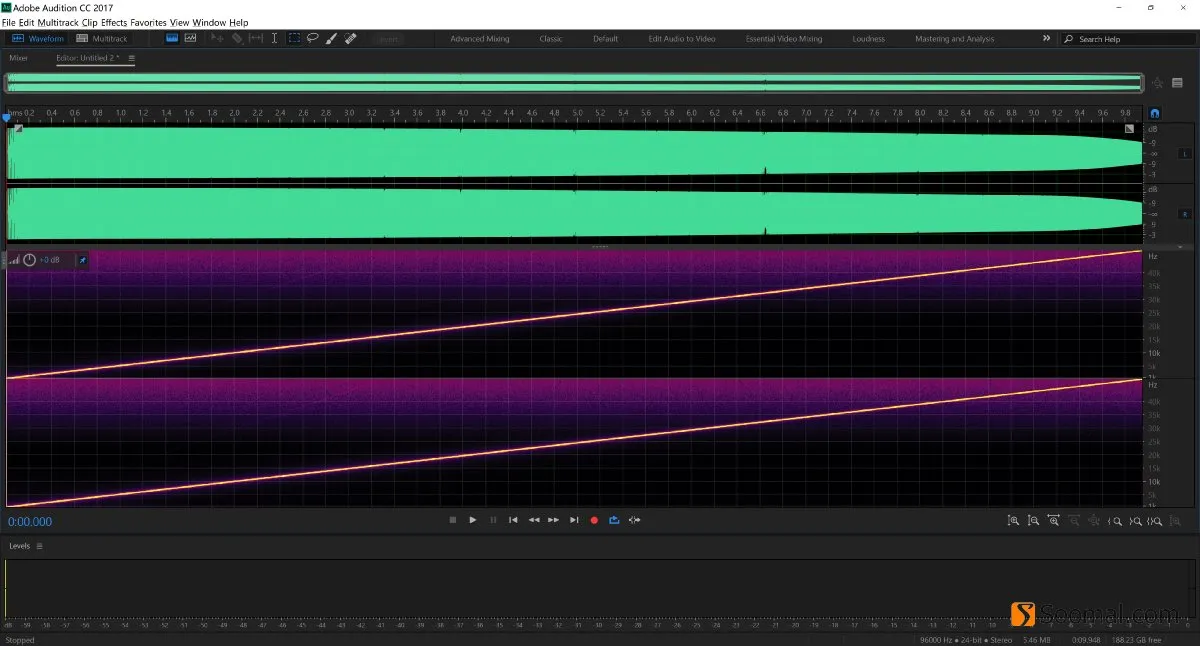Select the Marquee Selection tool

[294, 38]
